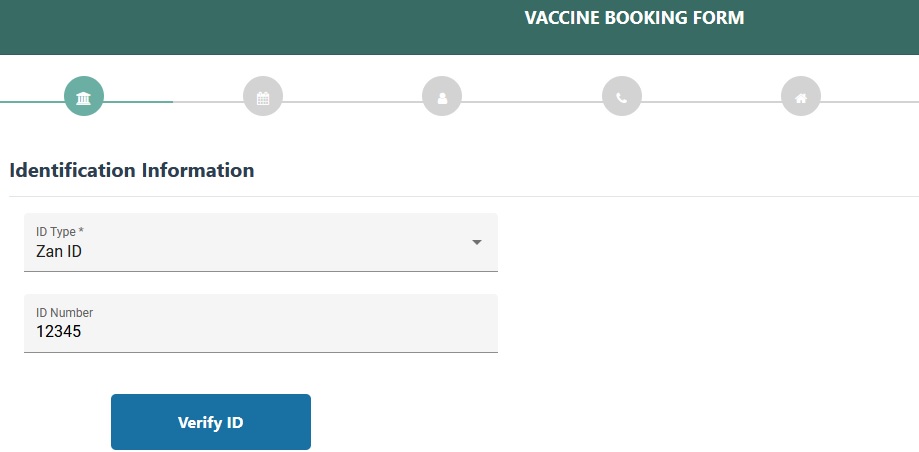Click progress line between calendar and person steps
The height and width of the screenshot is (452, 919).
pos(352,102)
